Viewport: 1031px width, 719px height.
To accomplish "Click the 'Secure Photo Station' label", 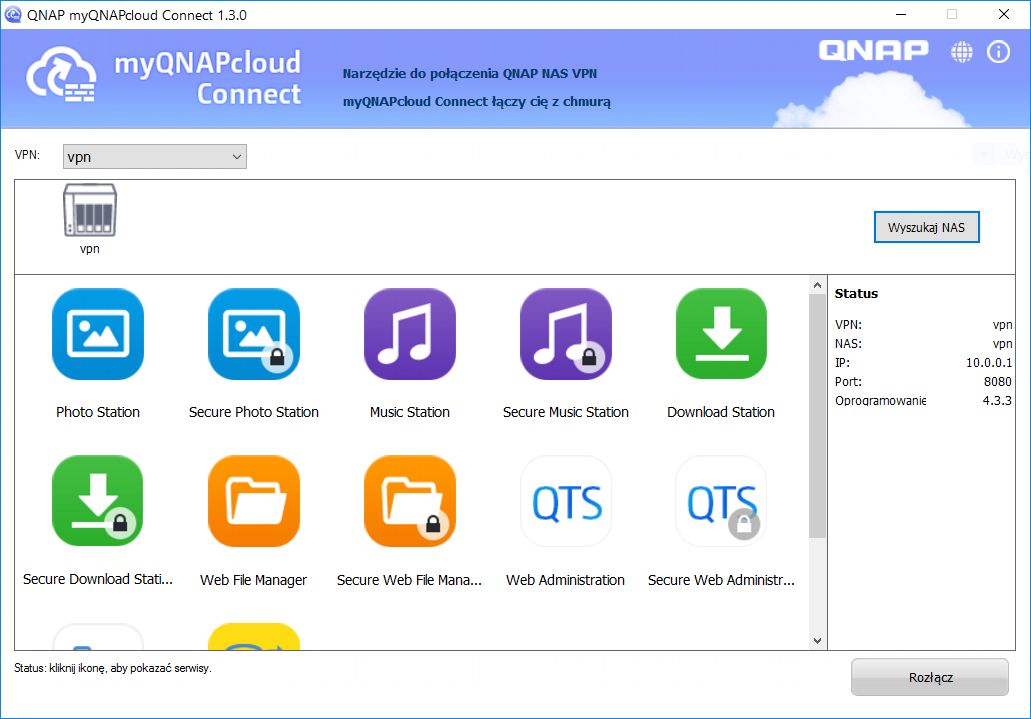I will pyautogui.click(x=254, y=412).
